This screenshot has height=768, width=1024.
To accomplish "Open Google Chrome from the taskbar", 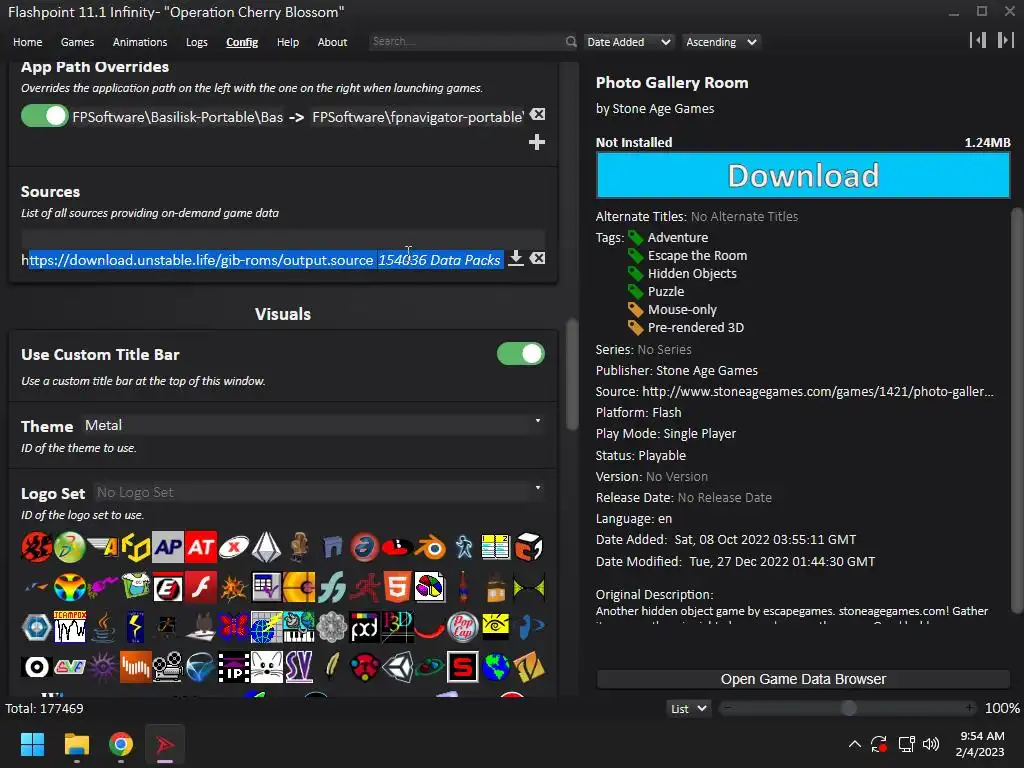I will [x=121, y=744].
